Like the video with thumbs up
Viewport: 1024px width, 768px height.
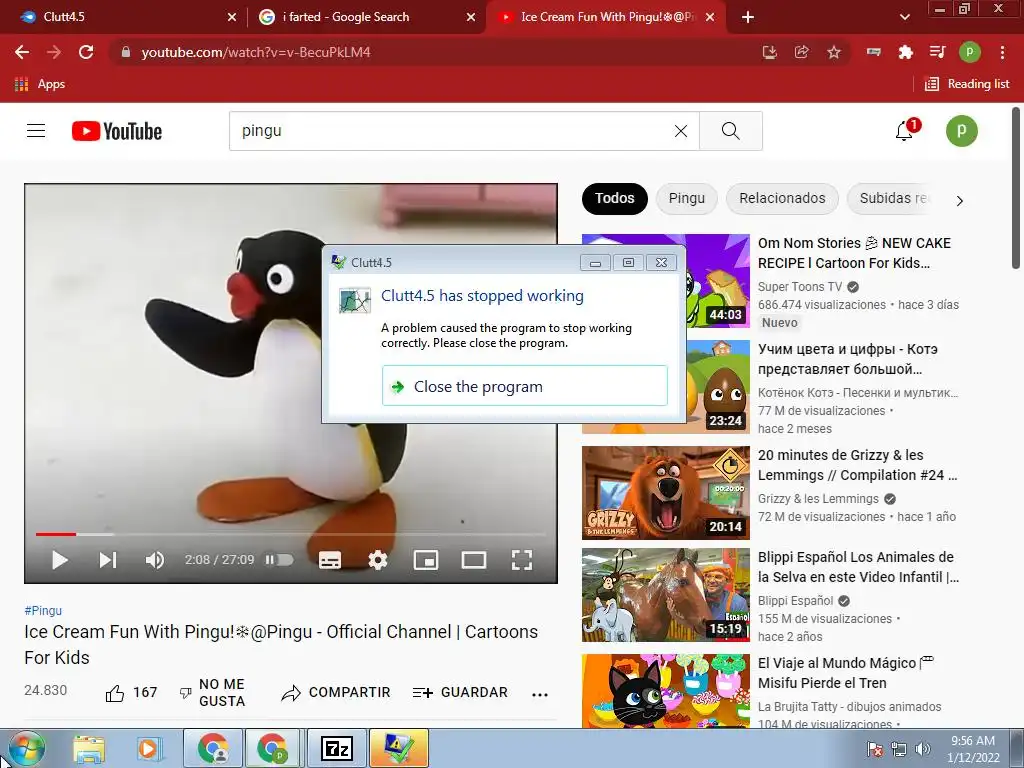click(131, 693)
